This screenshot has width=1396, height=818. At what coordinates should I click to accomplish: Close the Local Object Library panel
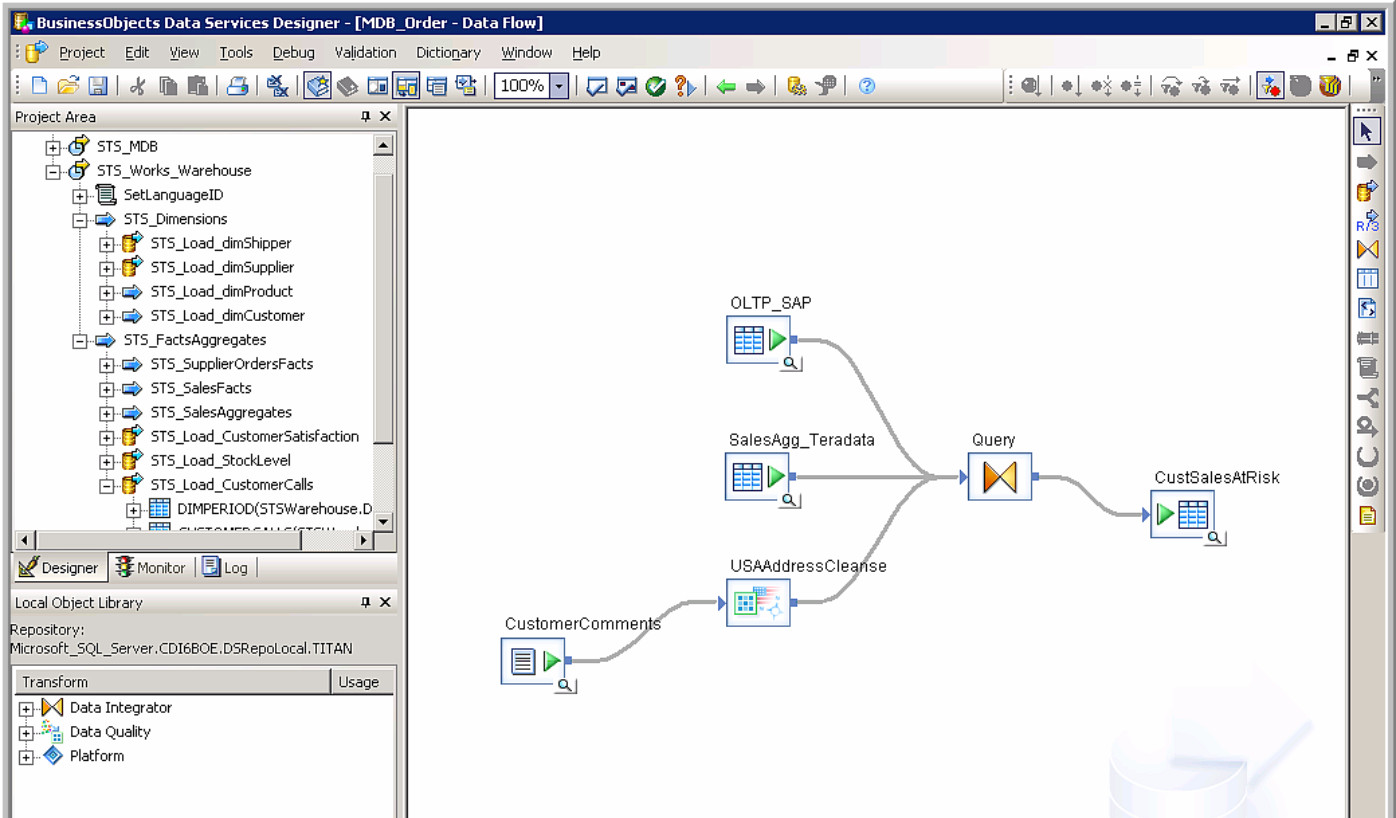(385, 603)
